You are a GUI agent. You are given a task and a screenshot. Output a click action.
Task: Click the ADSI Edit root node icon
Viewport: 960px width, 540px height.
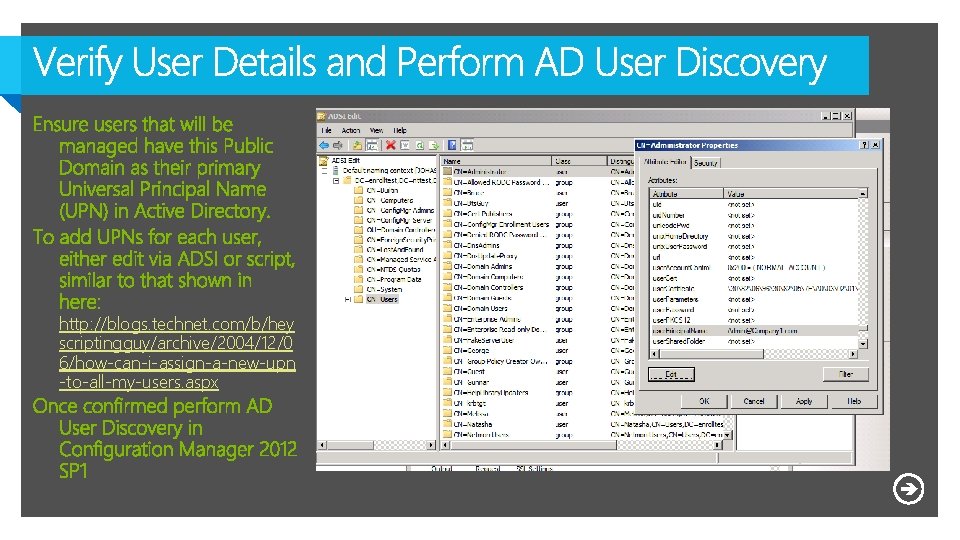(x=324, y=160)
